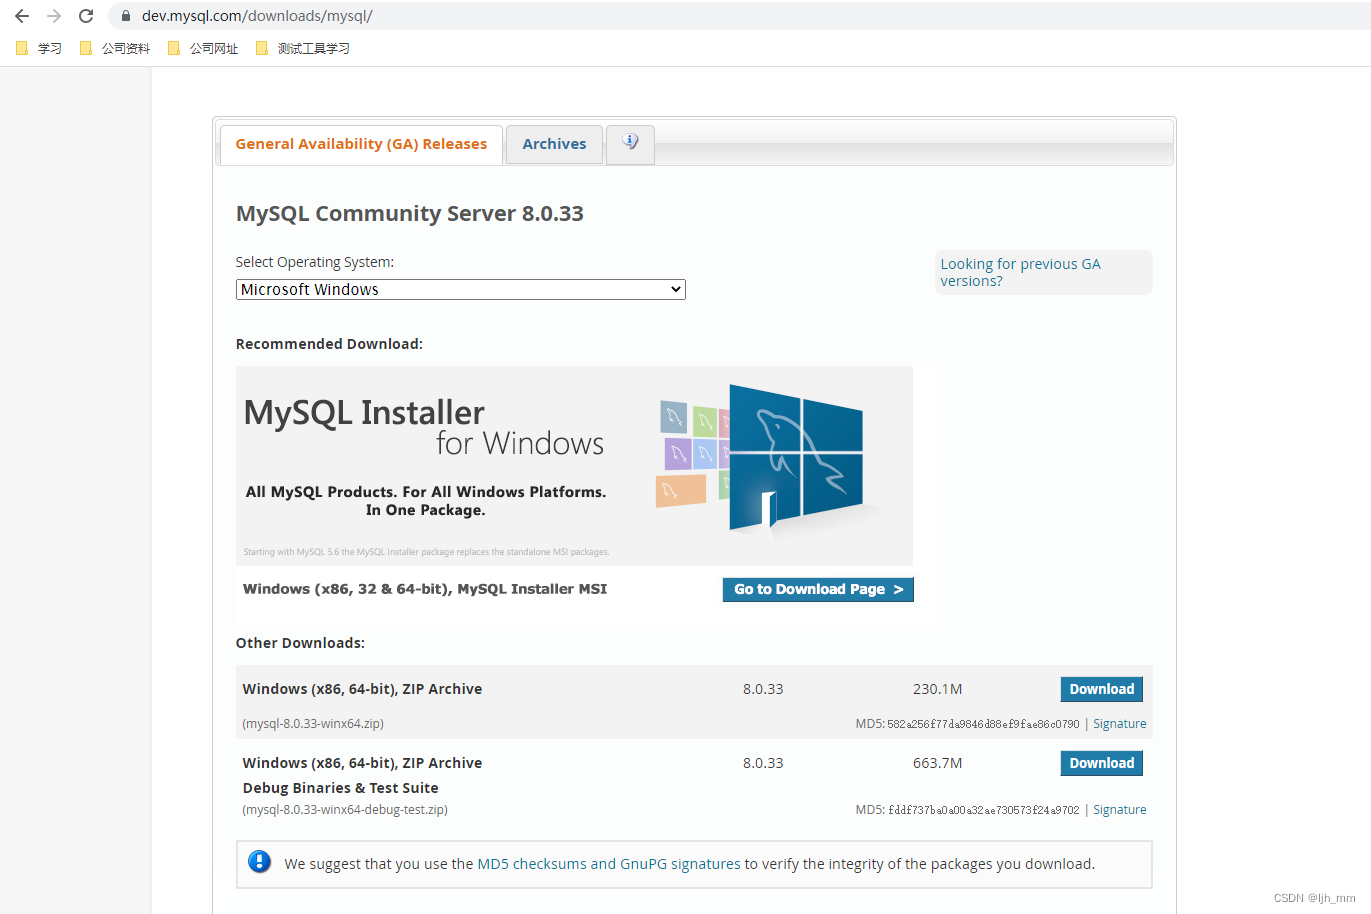Download the 663.7M debug binaries ZIP
The width and height of the screenshot is (1371, 914).
click(x=1101, y=763)
